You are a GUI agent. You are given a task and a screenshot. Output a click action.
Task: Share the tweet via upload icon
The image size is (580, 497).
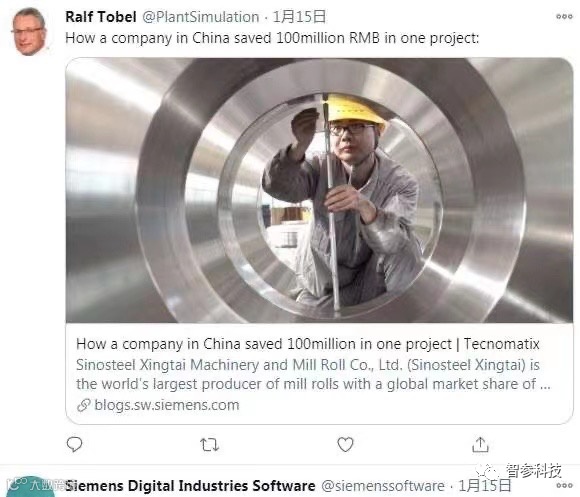[480, 444]
